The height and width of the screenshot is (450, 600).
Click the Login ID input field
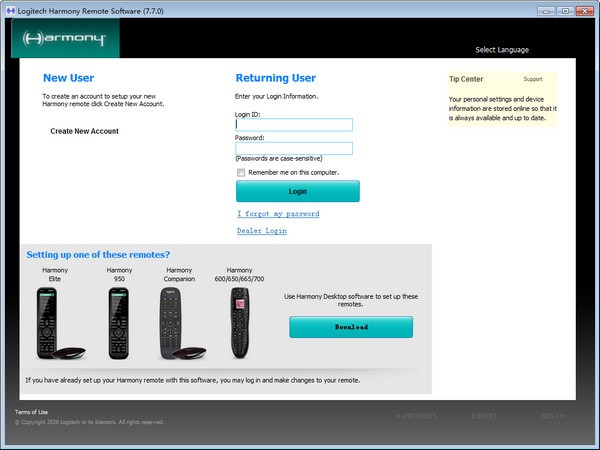tap(294, 125)
